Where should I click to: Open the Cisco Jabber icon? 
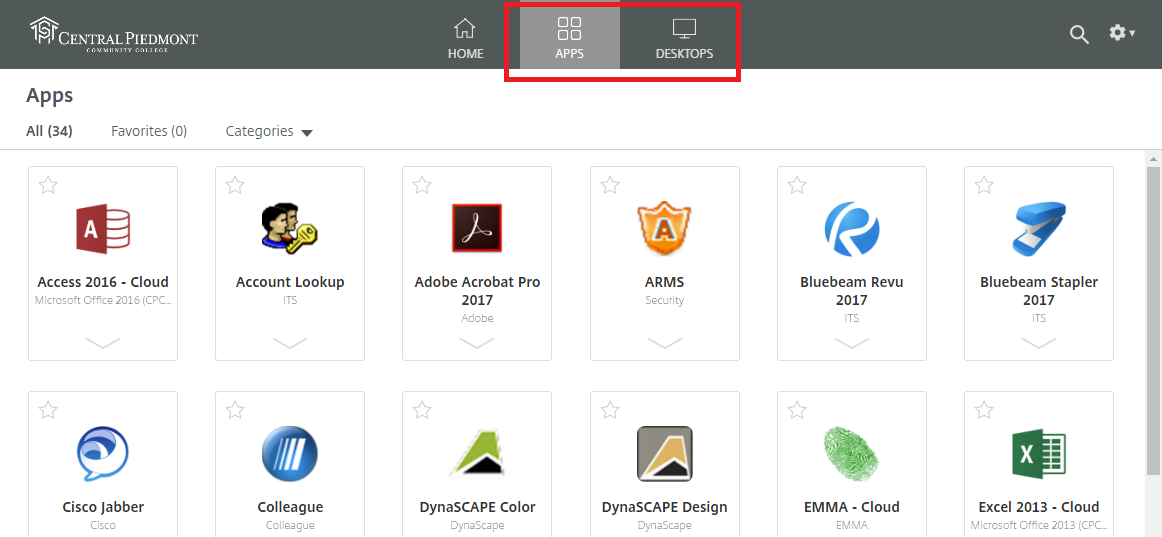click(103, 454)
